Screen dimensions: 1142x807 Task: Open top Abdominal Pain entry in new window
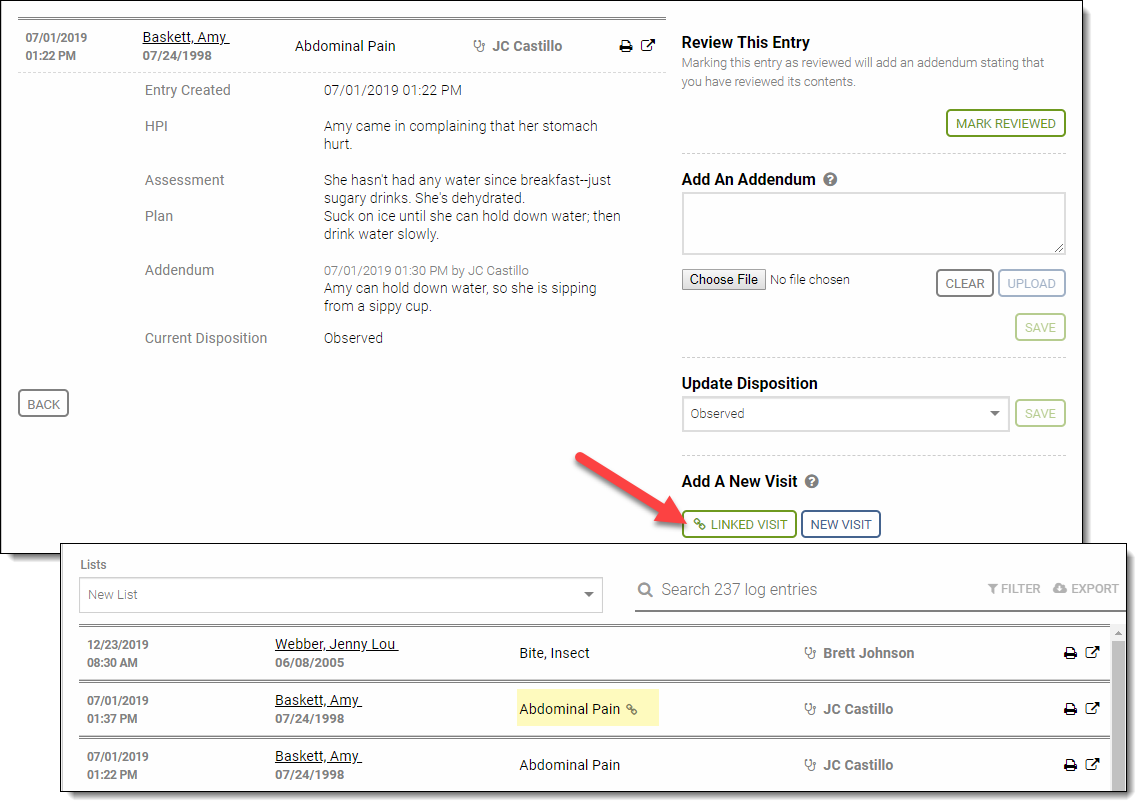(x=648, y=46)
